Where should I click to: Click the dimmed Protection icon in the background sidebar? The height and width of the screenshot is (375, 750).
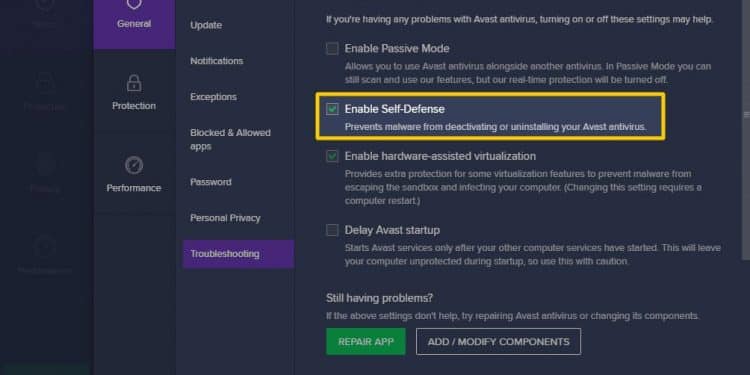[x=44, y=84]
